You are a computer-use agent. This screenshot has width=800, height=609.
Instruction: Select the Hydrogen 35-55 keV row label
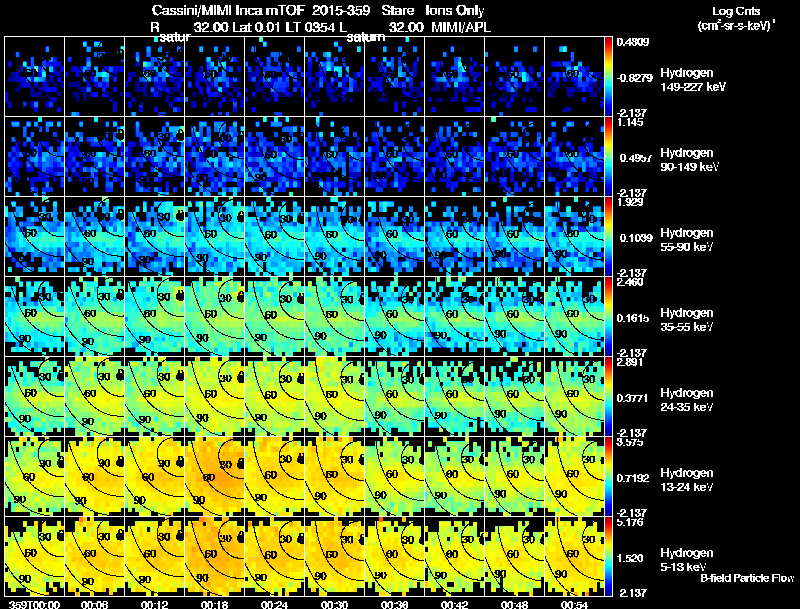point(687,320)
